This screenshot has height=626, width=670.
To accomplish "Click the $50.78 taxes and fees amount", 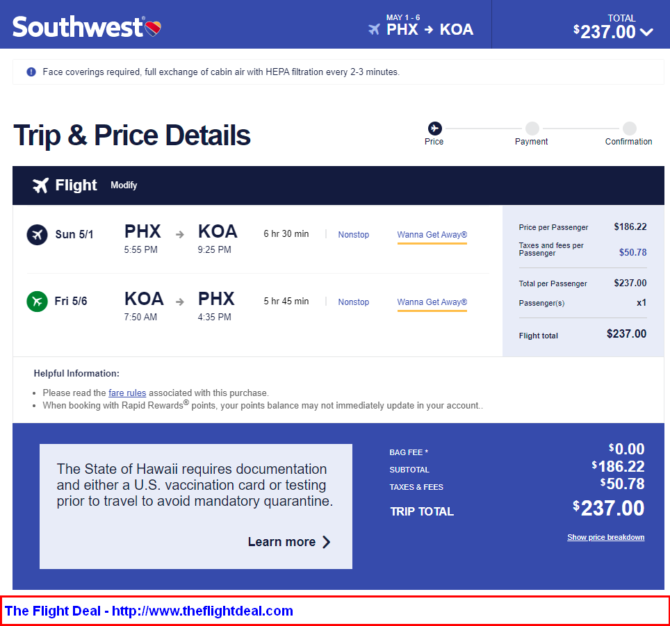I will pos(633,252).
